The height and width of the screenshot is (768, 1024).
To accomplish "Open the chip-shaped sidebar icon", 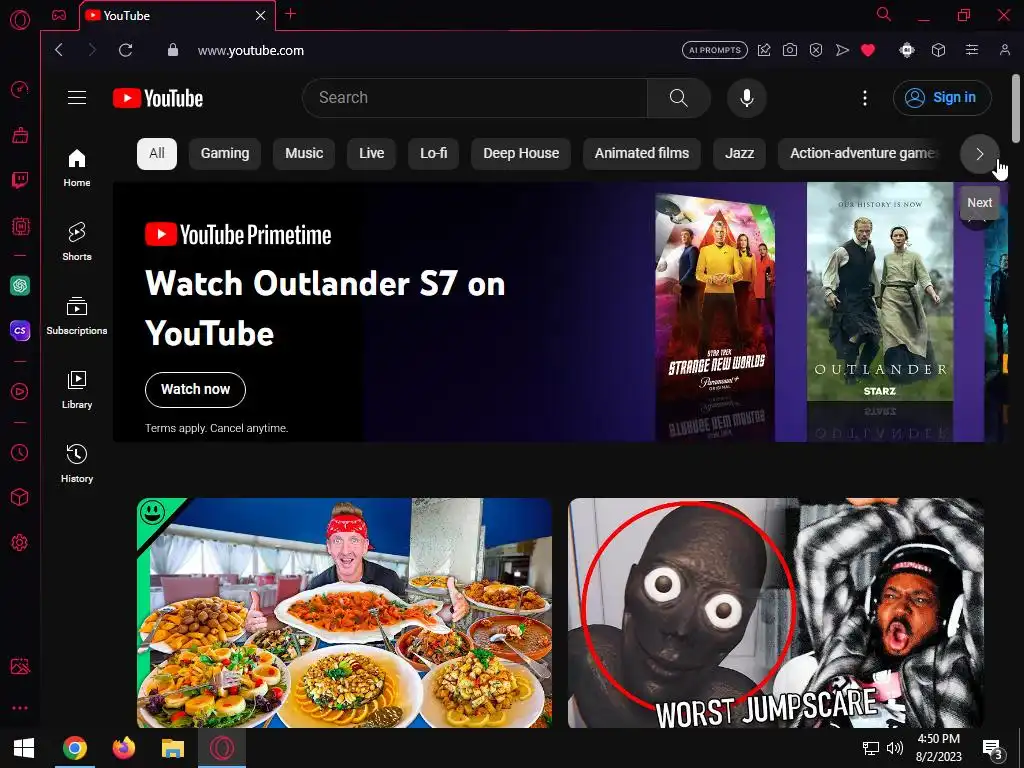I will 20,227.
